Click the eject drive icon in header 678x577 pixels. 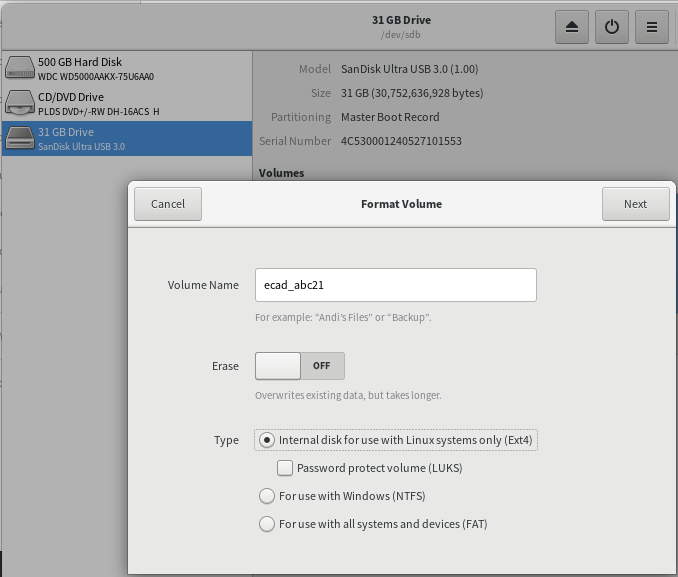pos(572,28)
